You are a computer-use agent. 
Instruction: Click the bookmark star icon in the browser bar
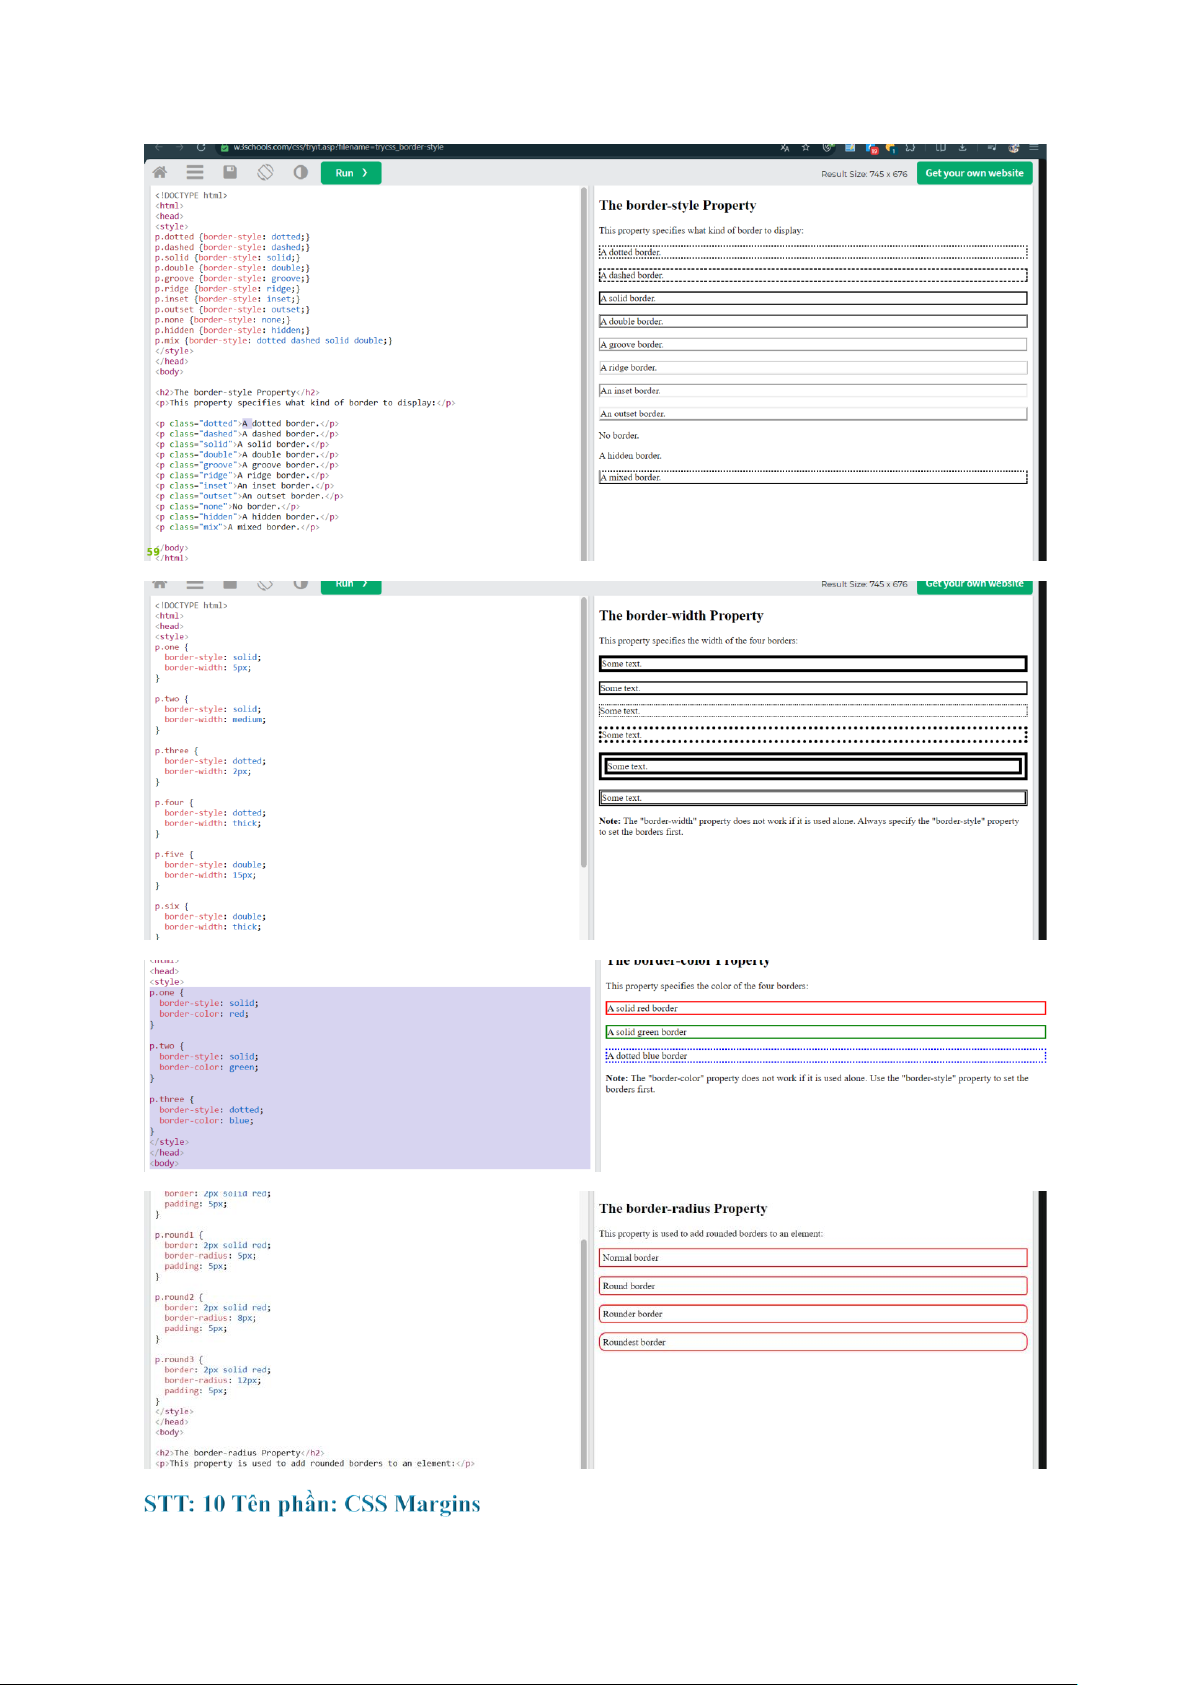805,148
